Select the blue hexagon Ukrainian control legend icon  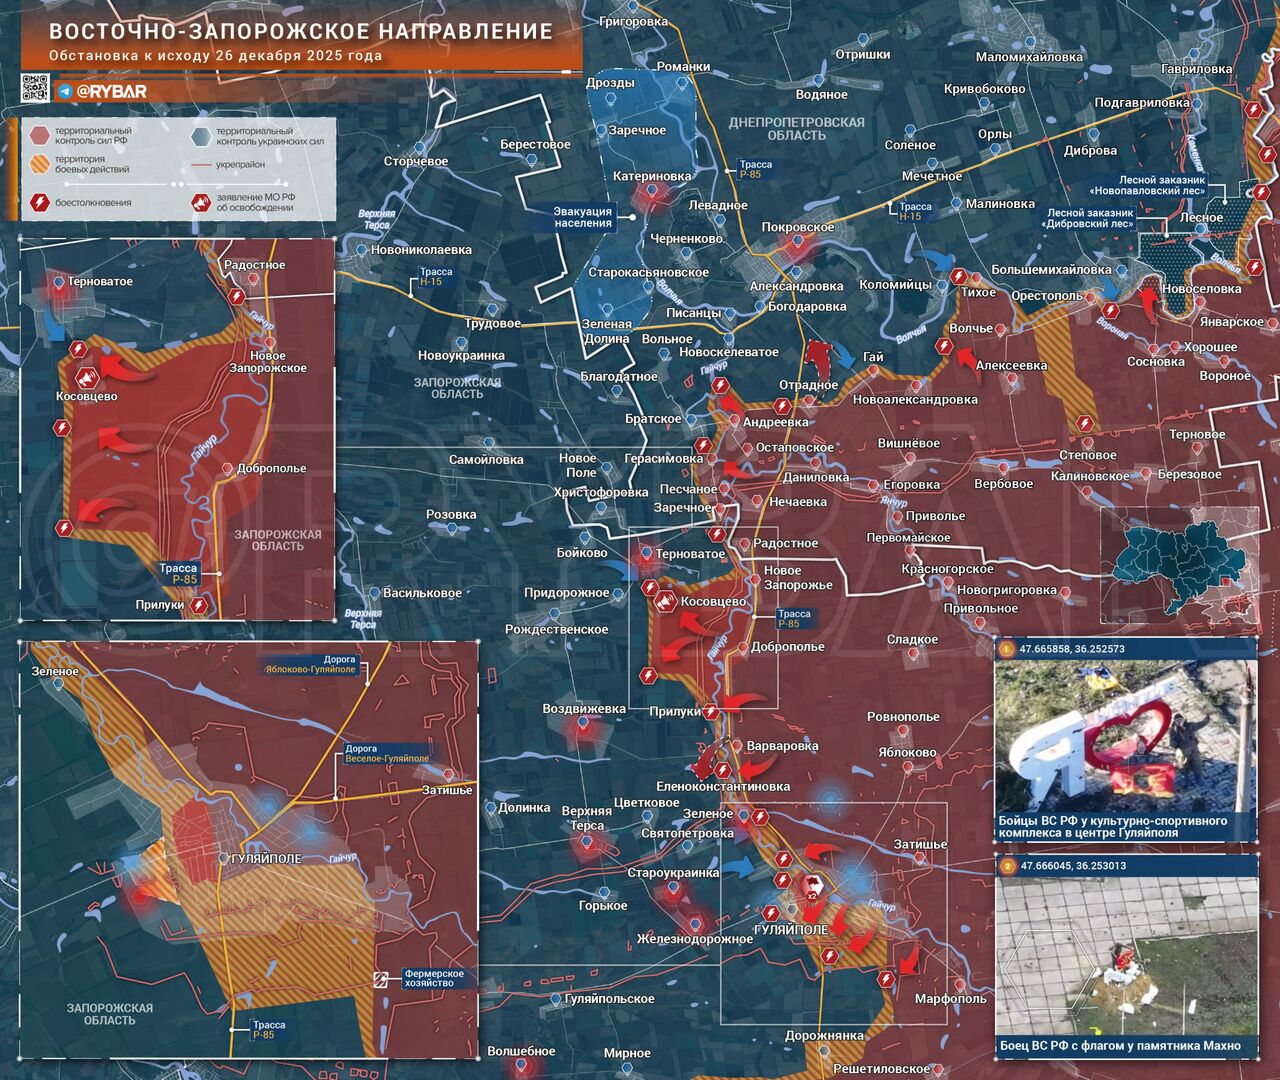[x=200, y=136]
